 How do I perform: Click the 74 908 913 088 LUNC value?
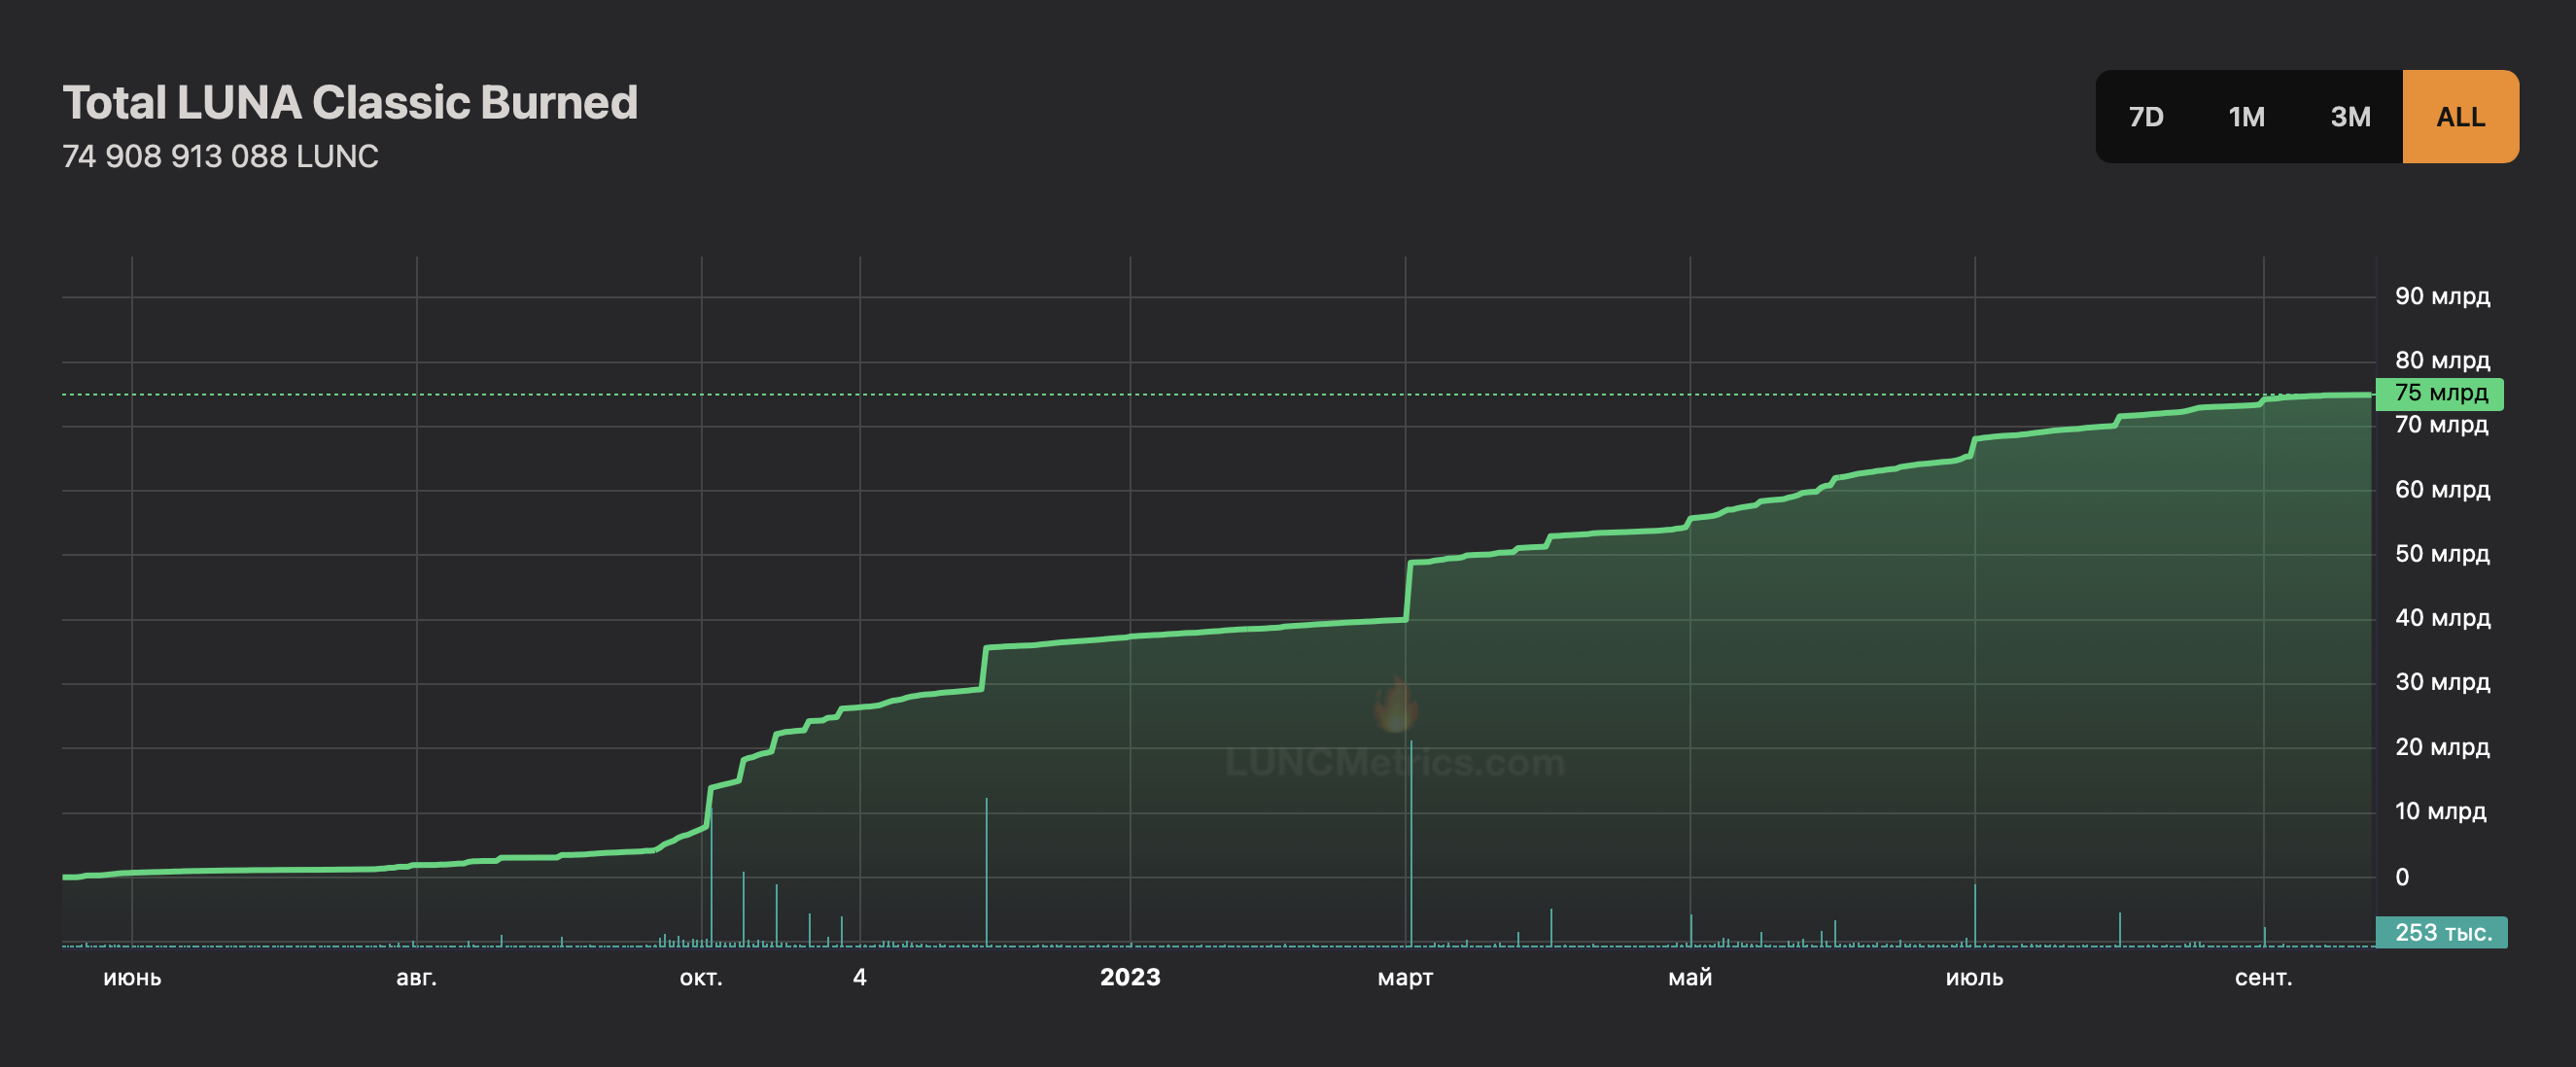tap(220, 156)
